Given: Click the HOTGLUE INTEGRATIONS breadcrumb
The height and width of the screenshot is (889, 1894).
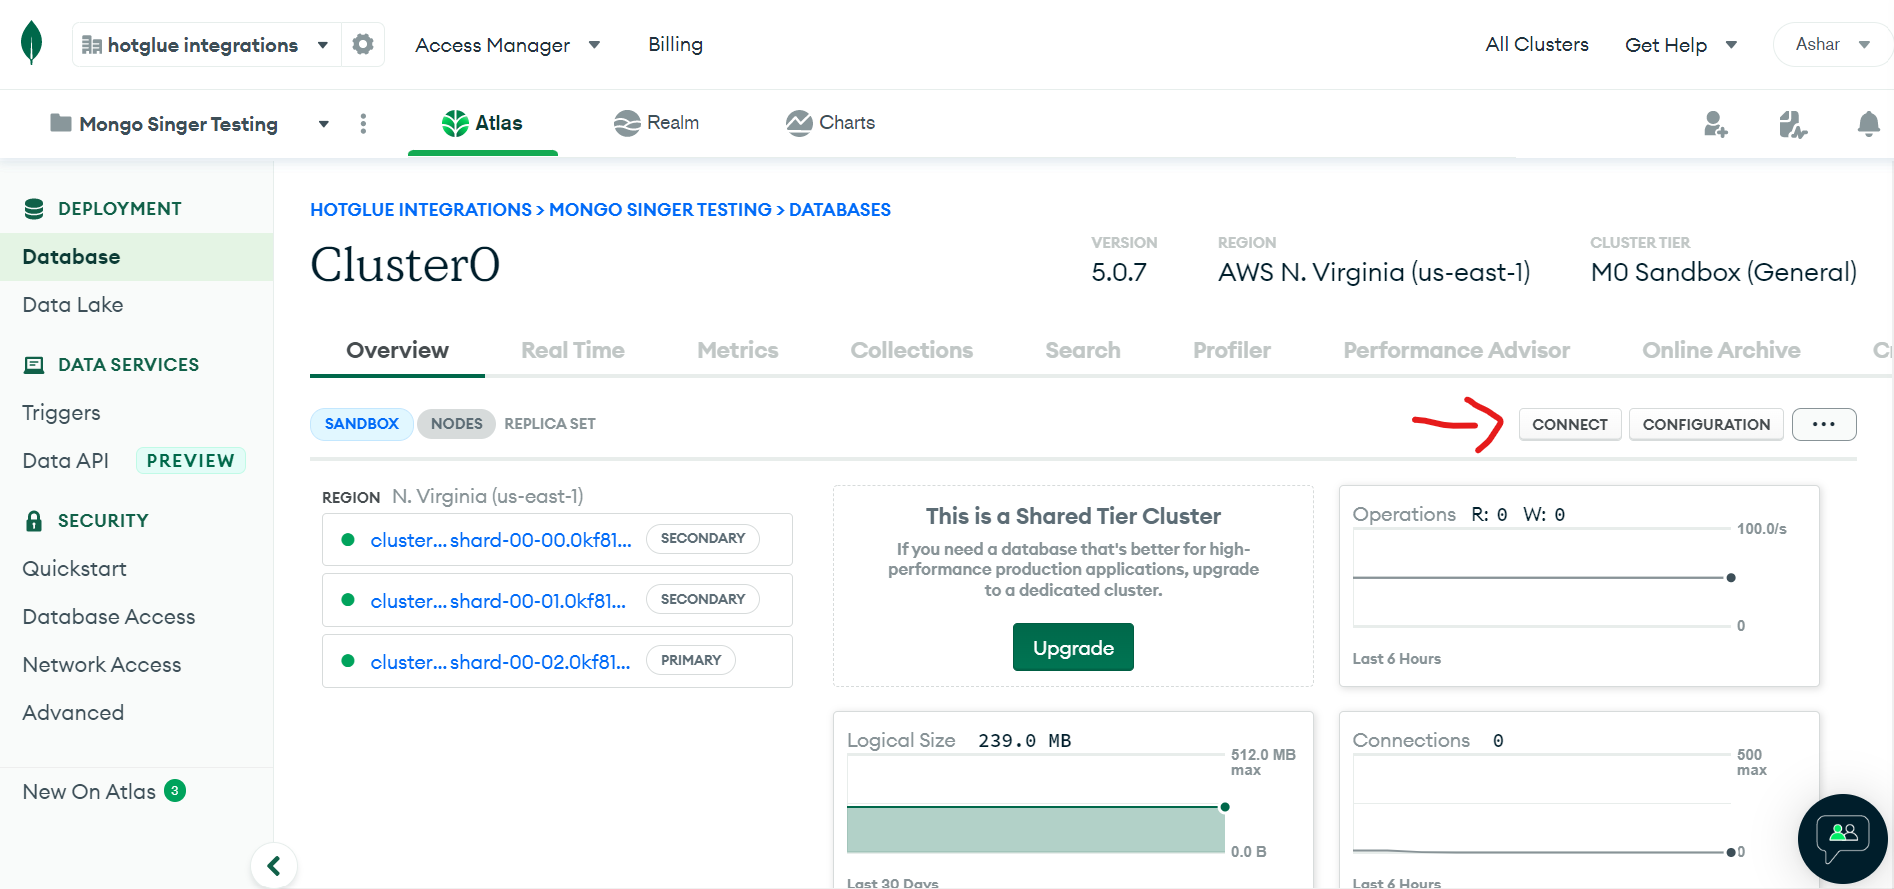Looking at the screenshot, I should tap(421, 209).
